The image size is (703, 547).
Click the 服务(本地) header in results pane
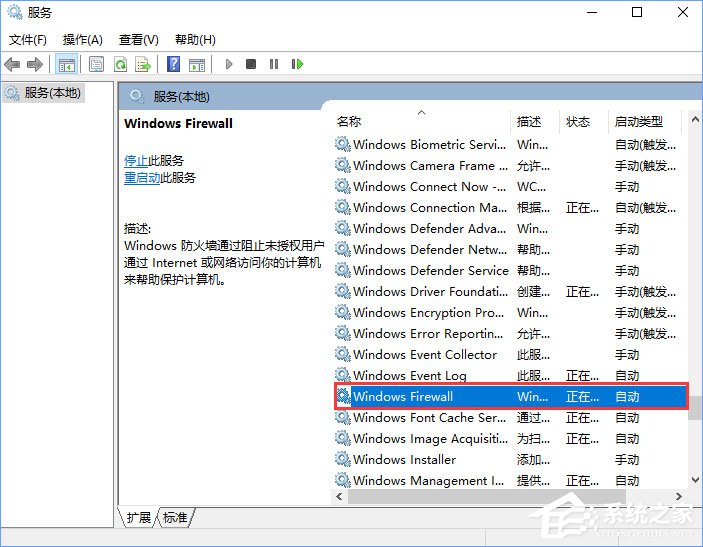pyautogui.click(x=181, y=97)
